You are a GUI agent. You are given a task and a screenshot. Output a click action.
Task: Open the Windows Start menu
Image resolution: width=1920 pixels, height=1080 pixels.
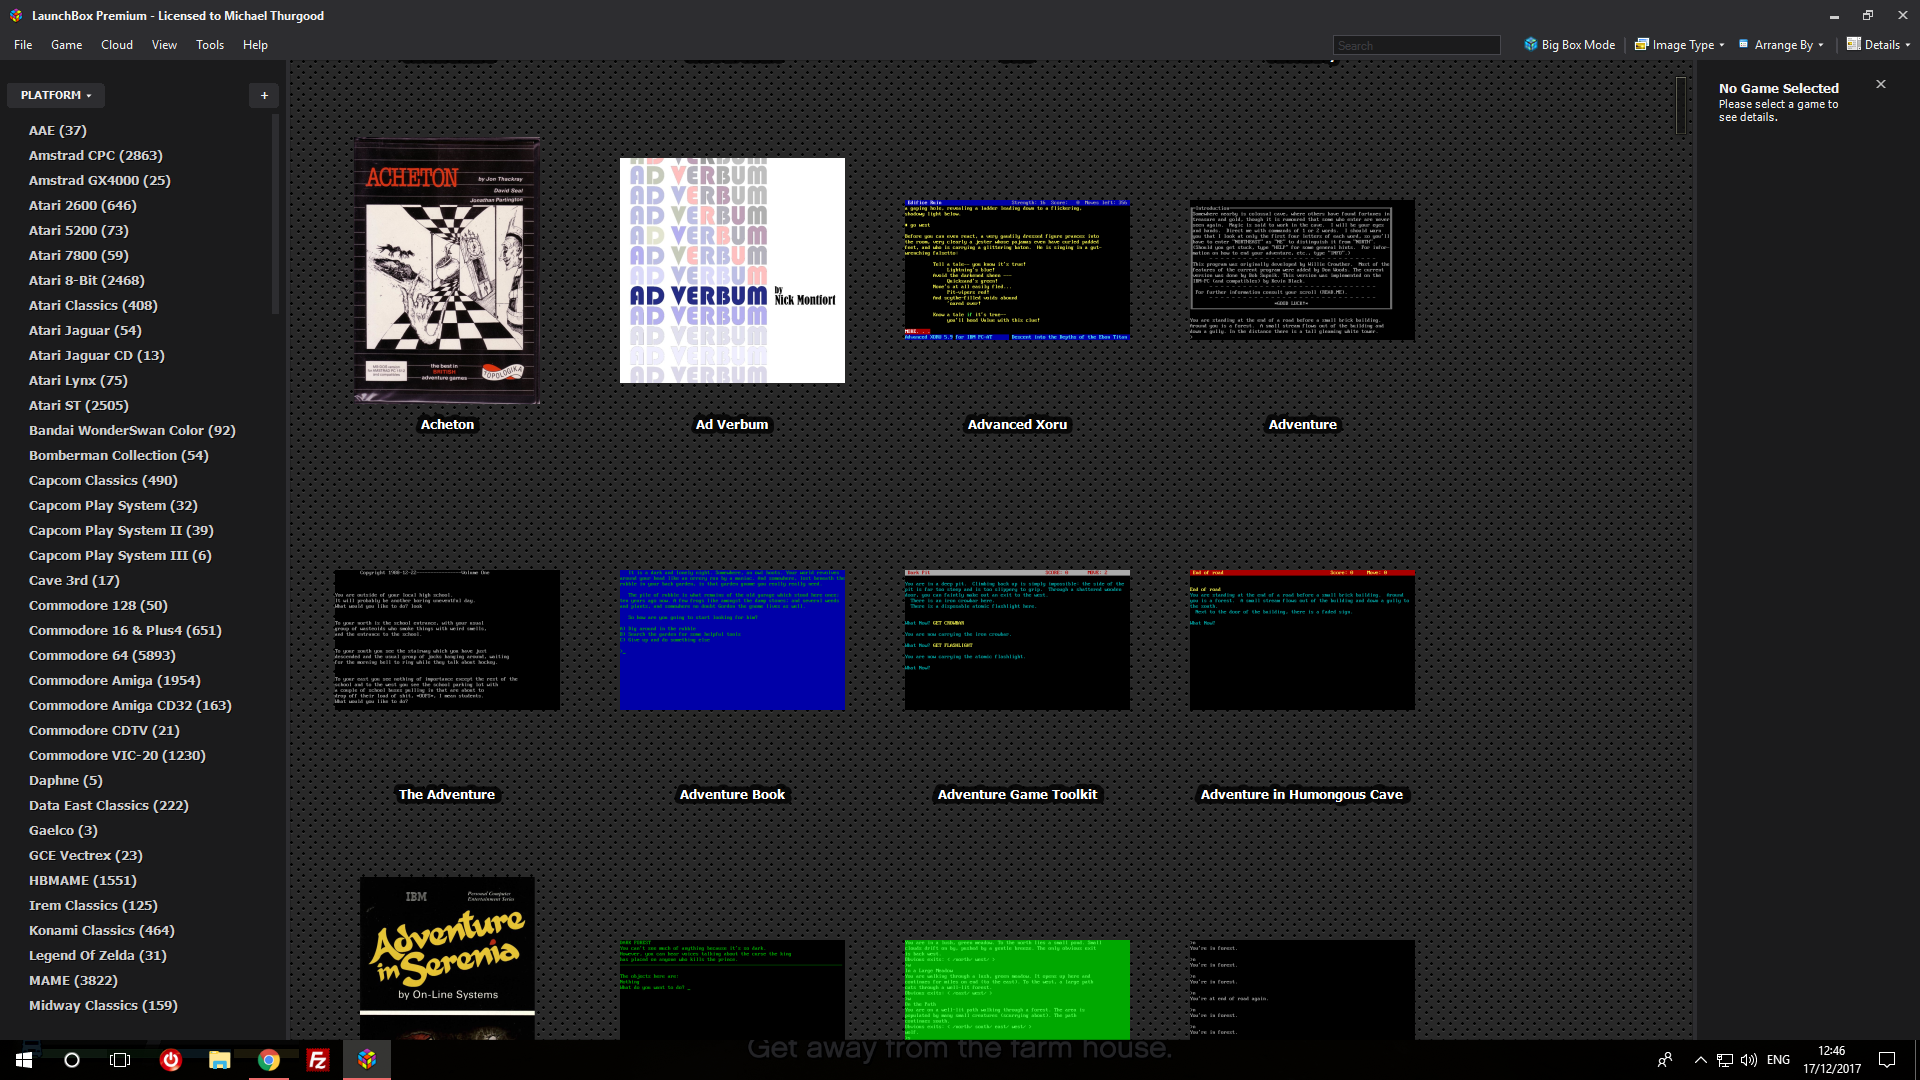click(24, 1060)
